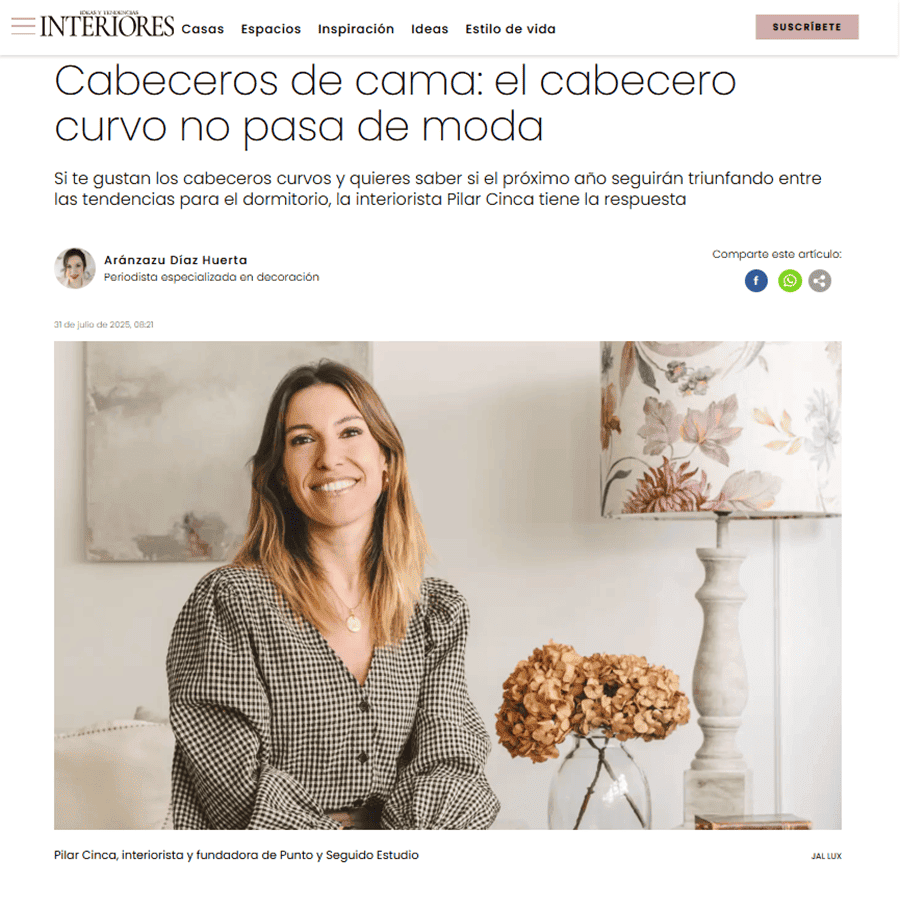Share article via WhatsApp icon
This screenshot has height=900, width=900.
[x=790, y=281]
